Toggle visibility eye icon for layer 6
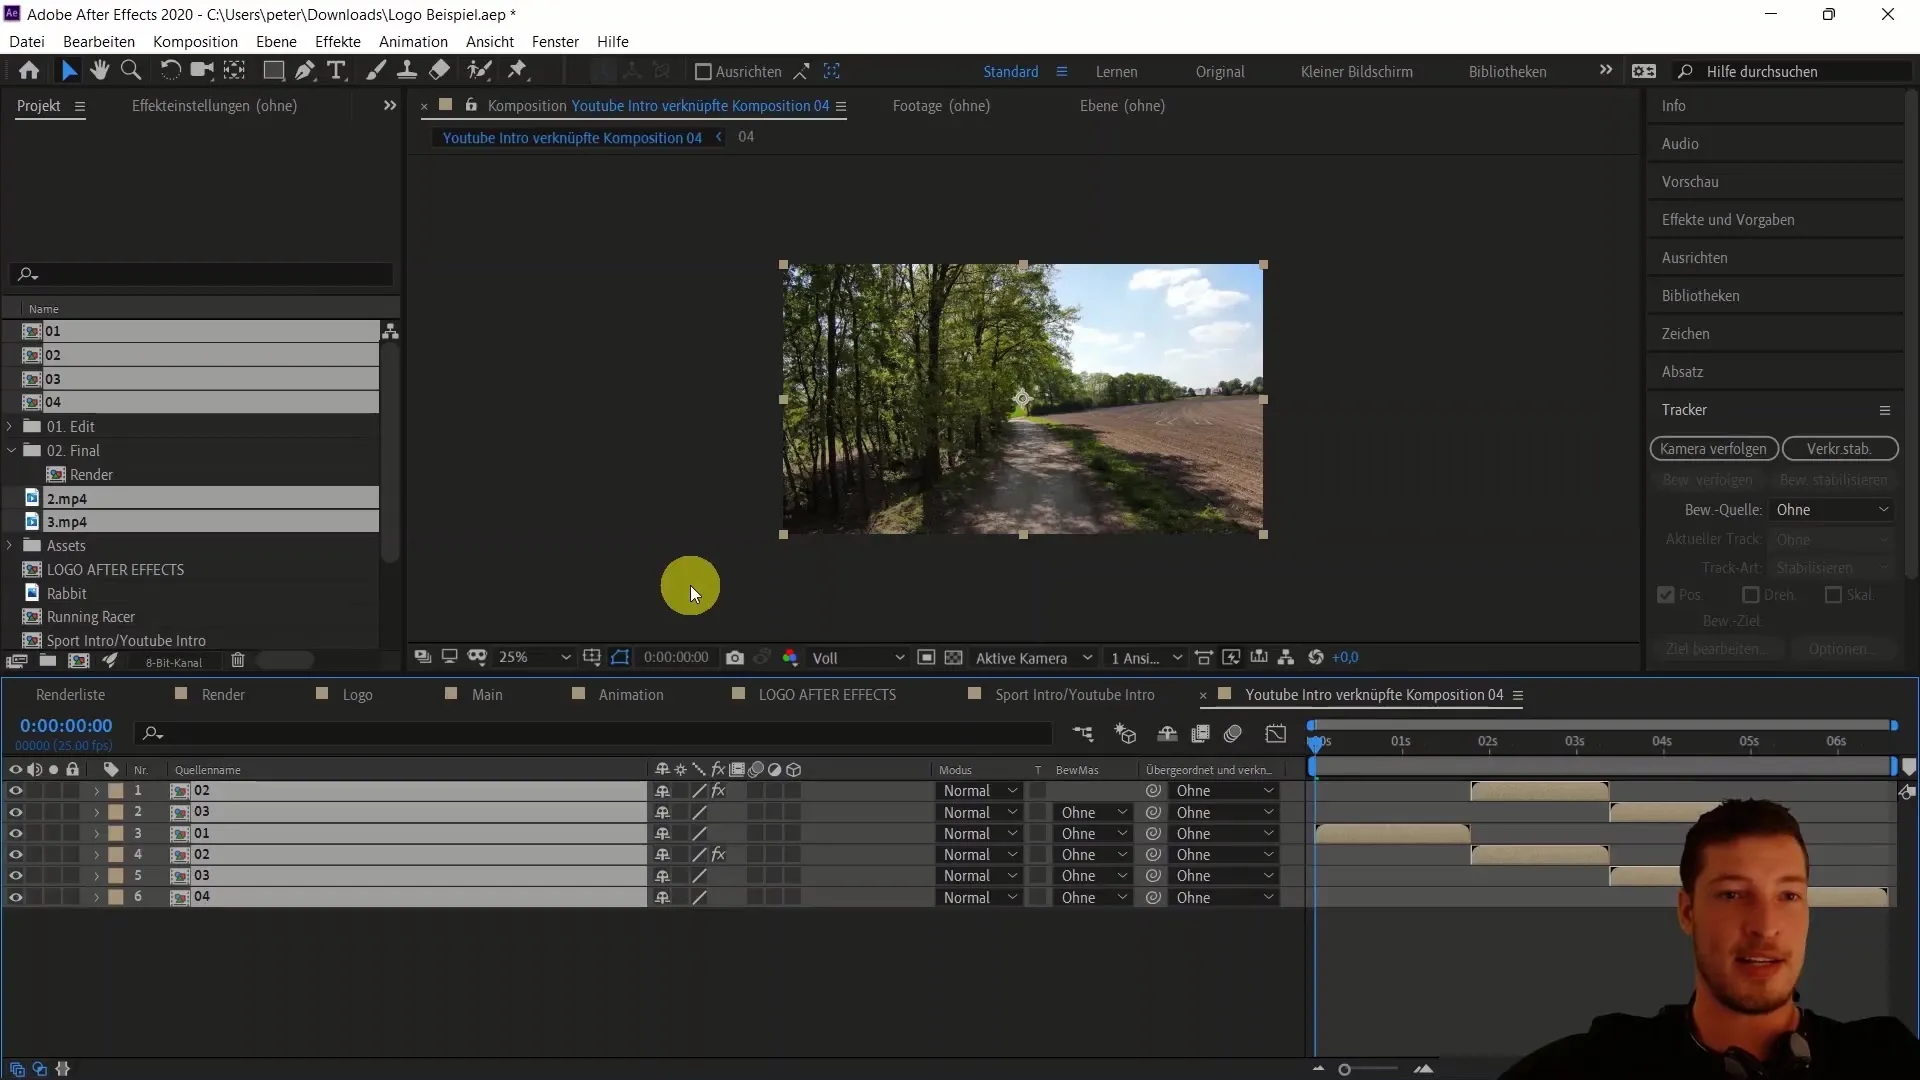The height and width of the screenshot is (1080, 1920). pyautogui.click(x=15, y=897)
